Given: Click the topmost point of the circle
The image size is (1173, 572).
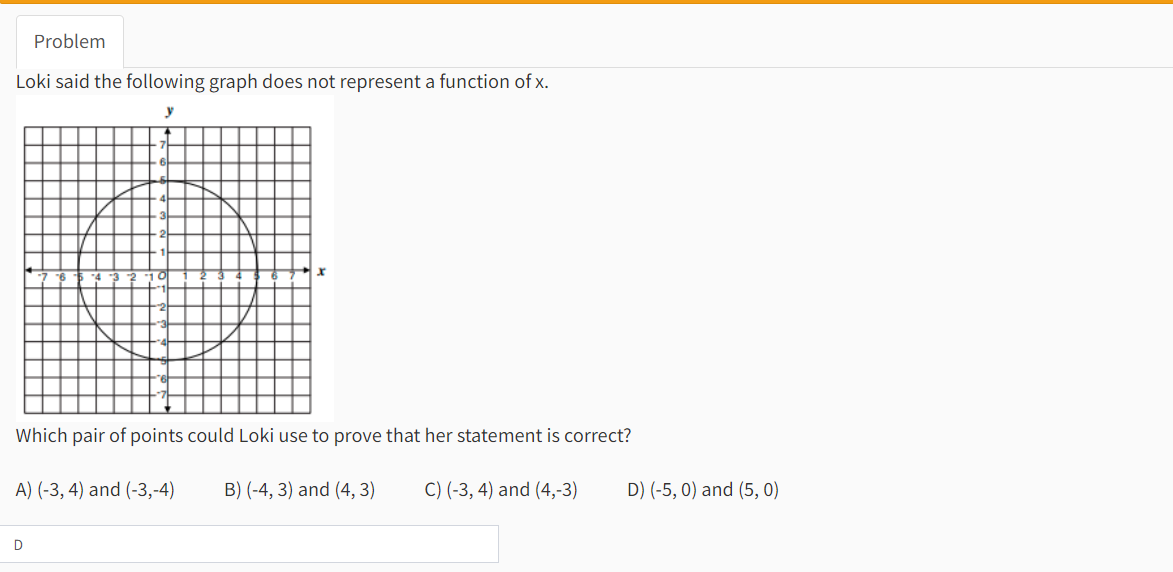Looking at the screenshot, I should click(168, 181).
